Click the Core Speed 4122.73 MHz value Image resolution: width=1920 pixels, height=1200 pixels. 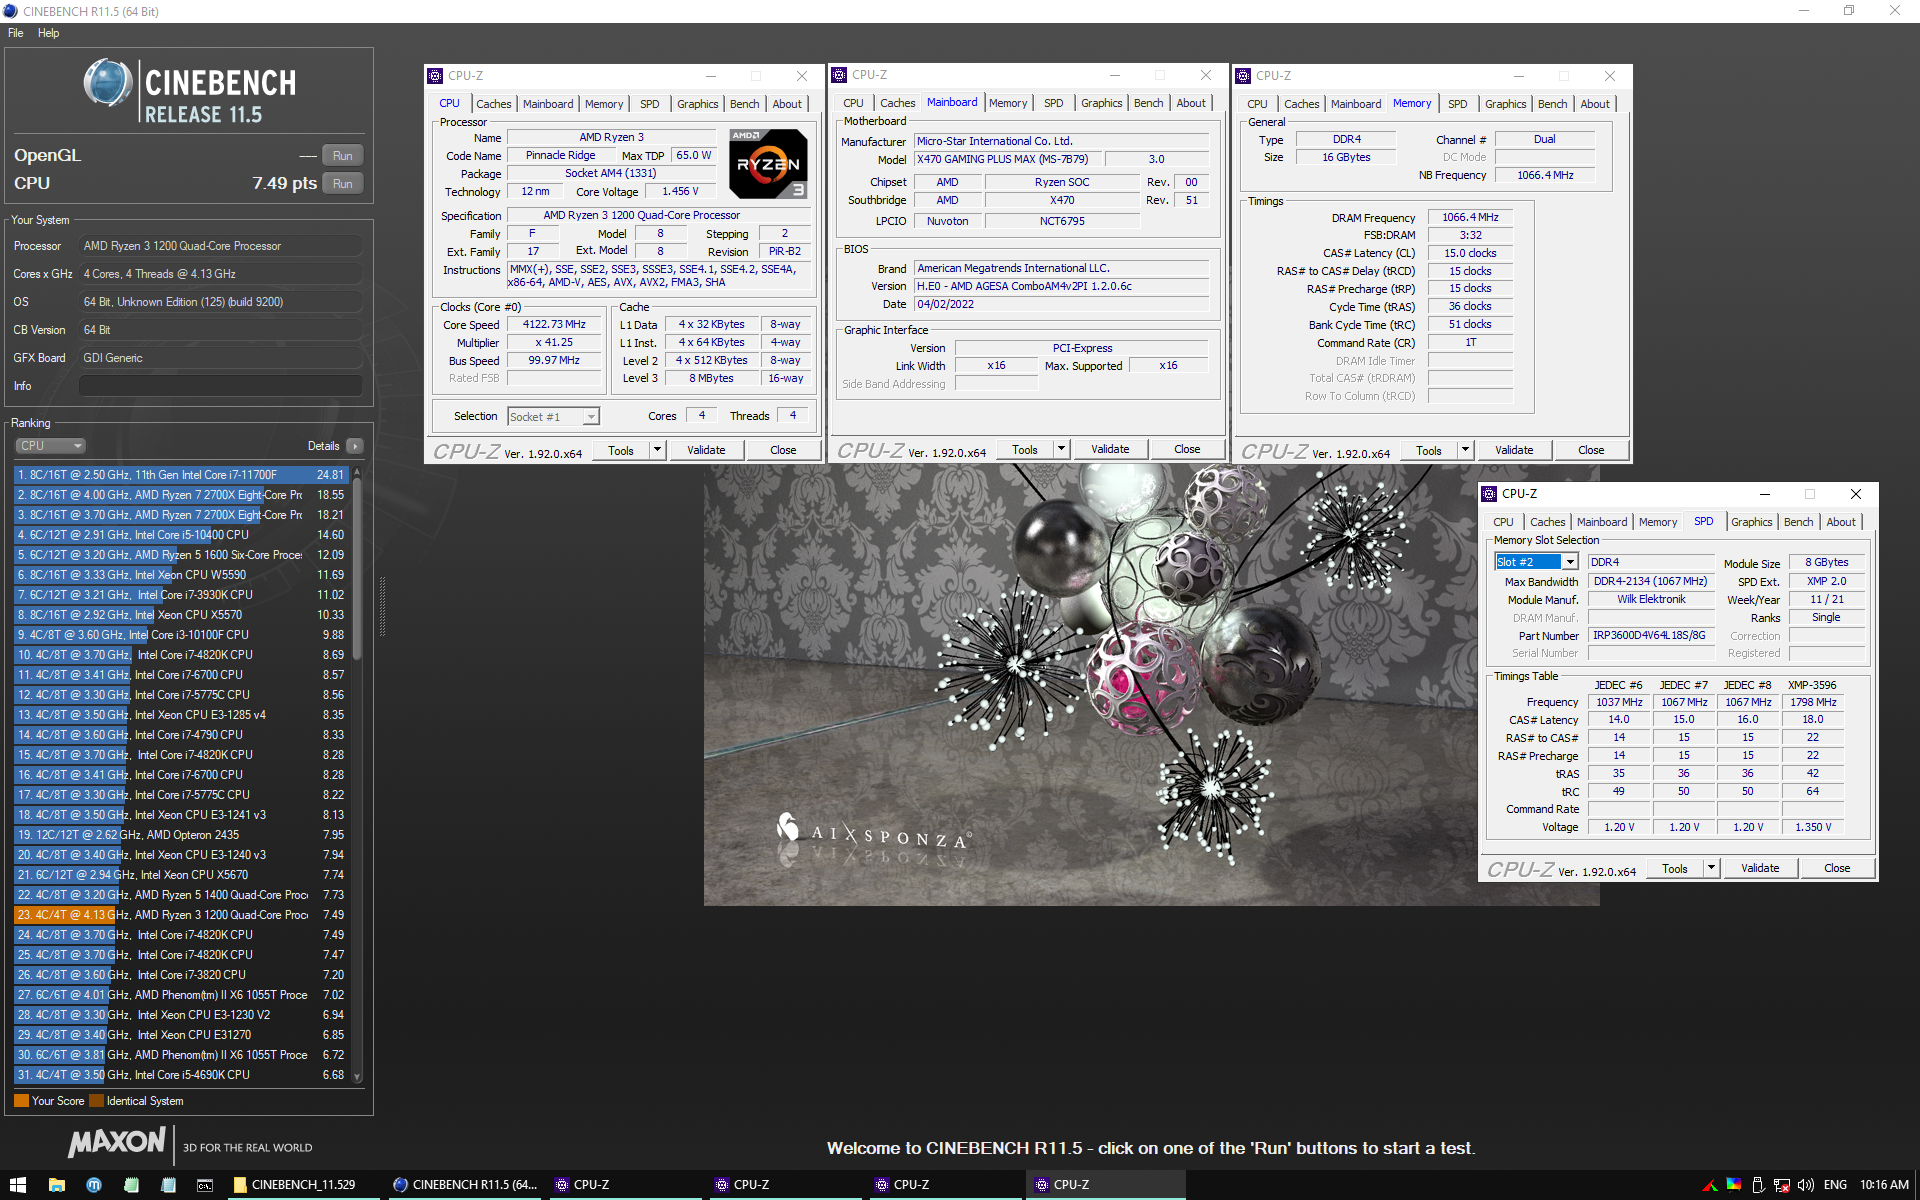pyautogui.click(x=554, y=325)
